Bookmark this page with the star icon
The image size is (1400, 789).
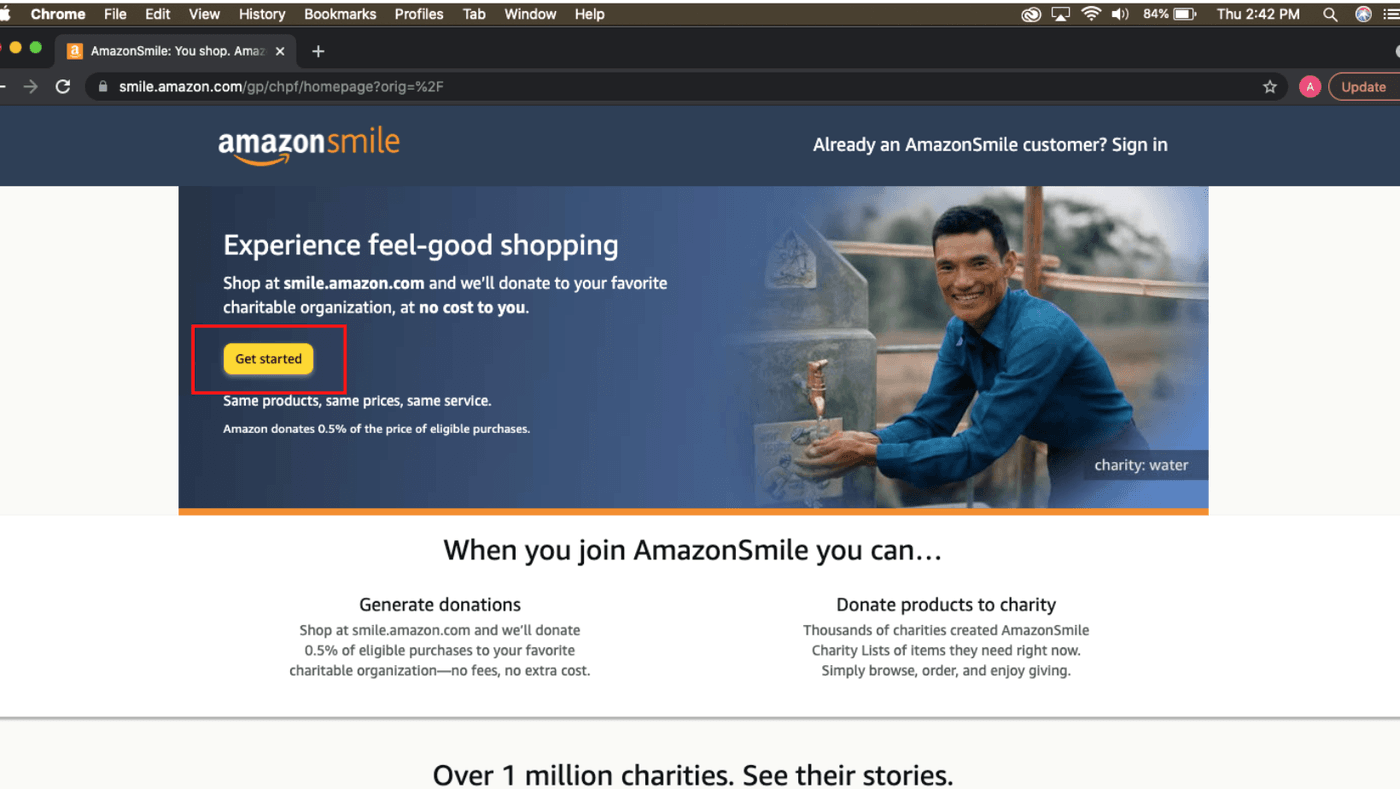[1270, 87]
